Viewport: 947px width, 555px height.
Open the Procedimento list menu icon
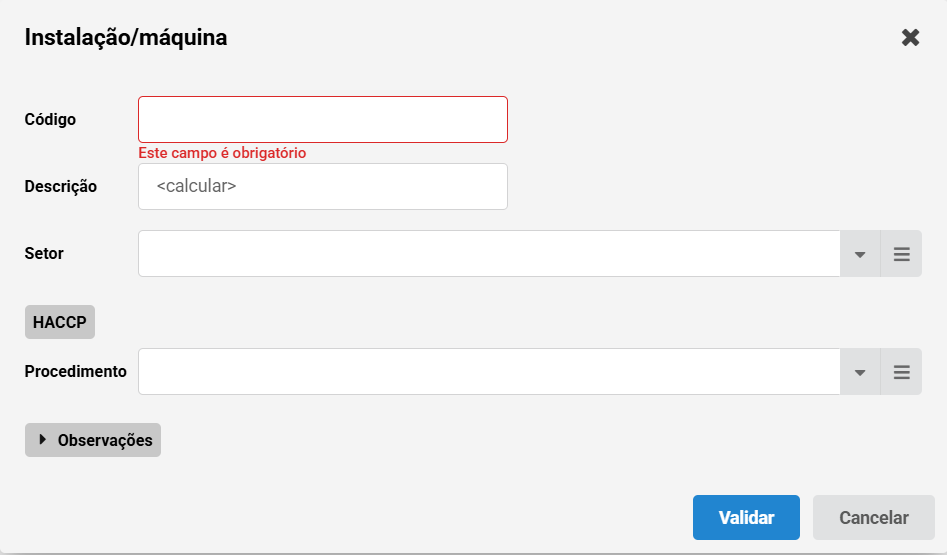pyautogui.click(x=901, y=371)
